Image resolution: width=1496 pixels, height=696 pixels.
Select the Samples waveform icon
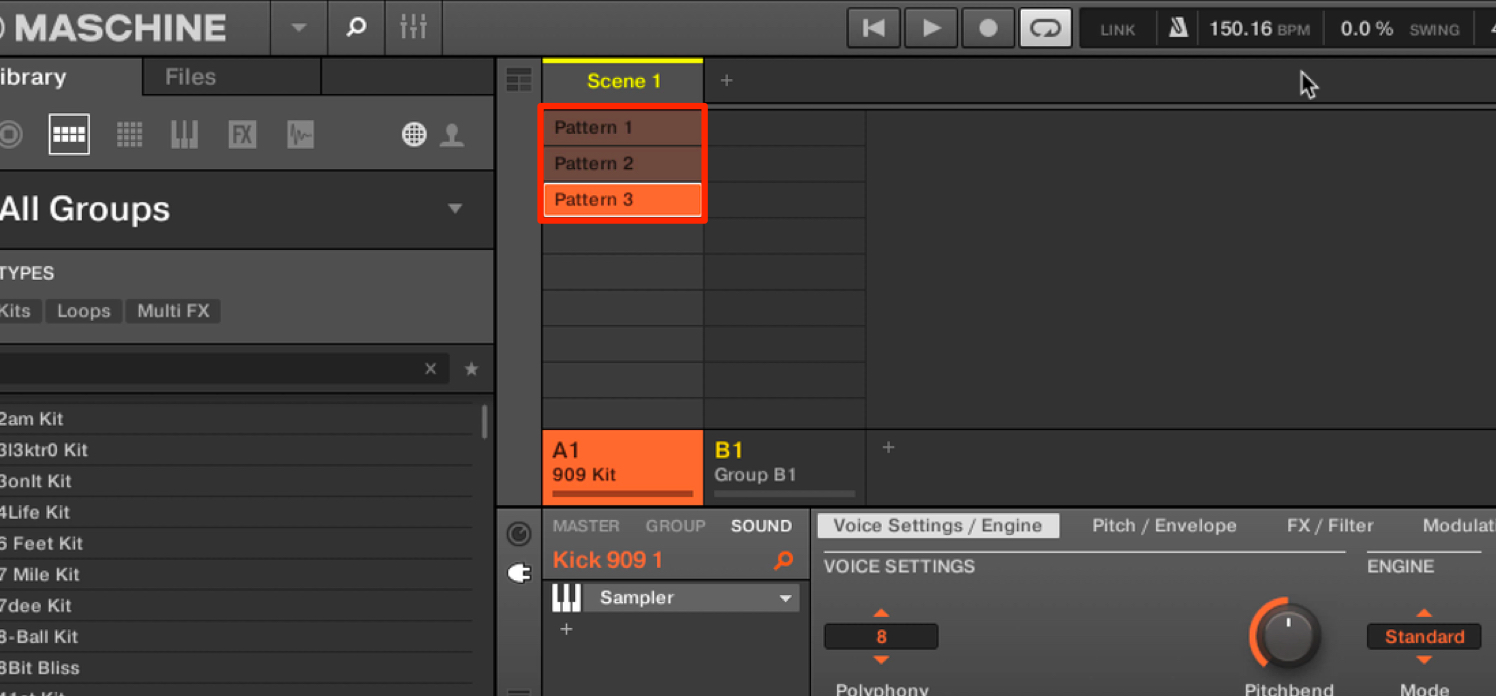pyautogui.click(x=300, y=134)
